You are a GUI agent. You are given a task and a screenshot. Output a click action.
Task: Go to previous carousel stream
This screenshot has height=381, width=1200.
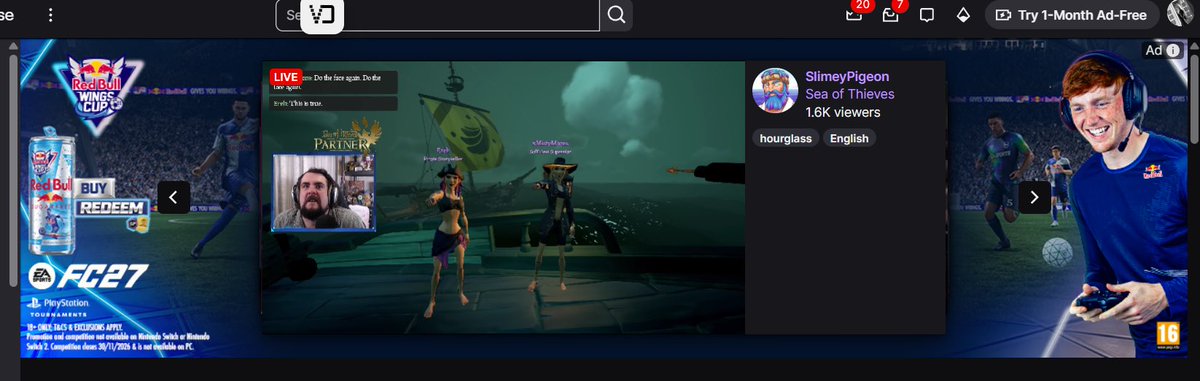point(174,197)
